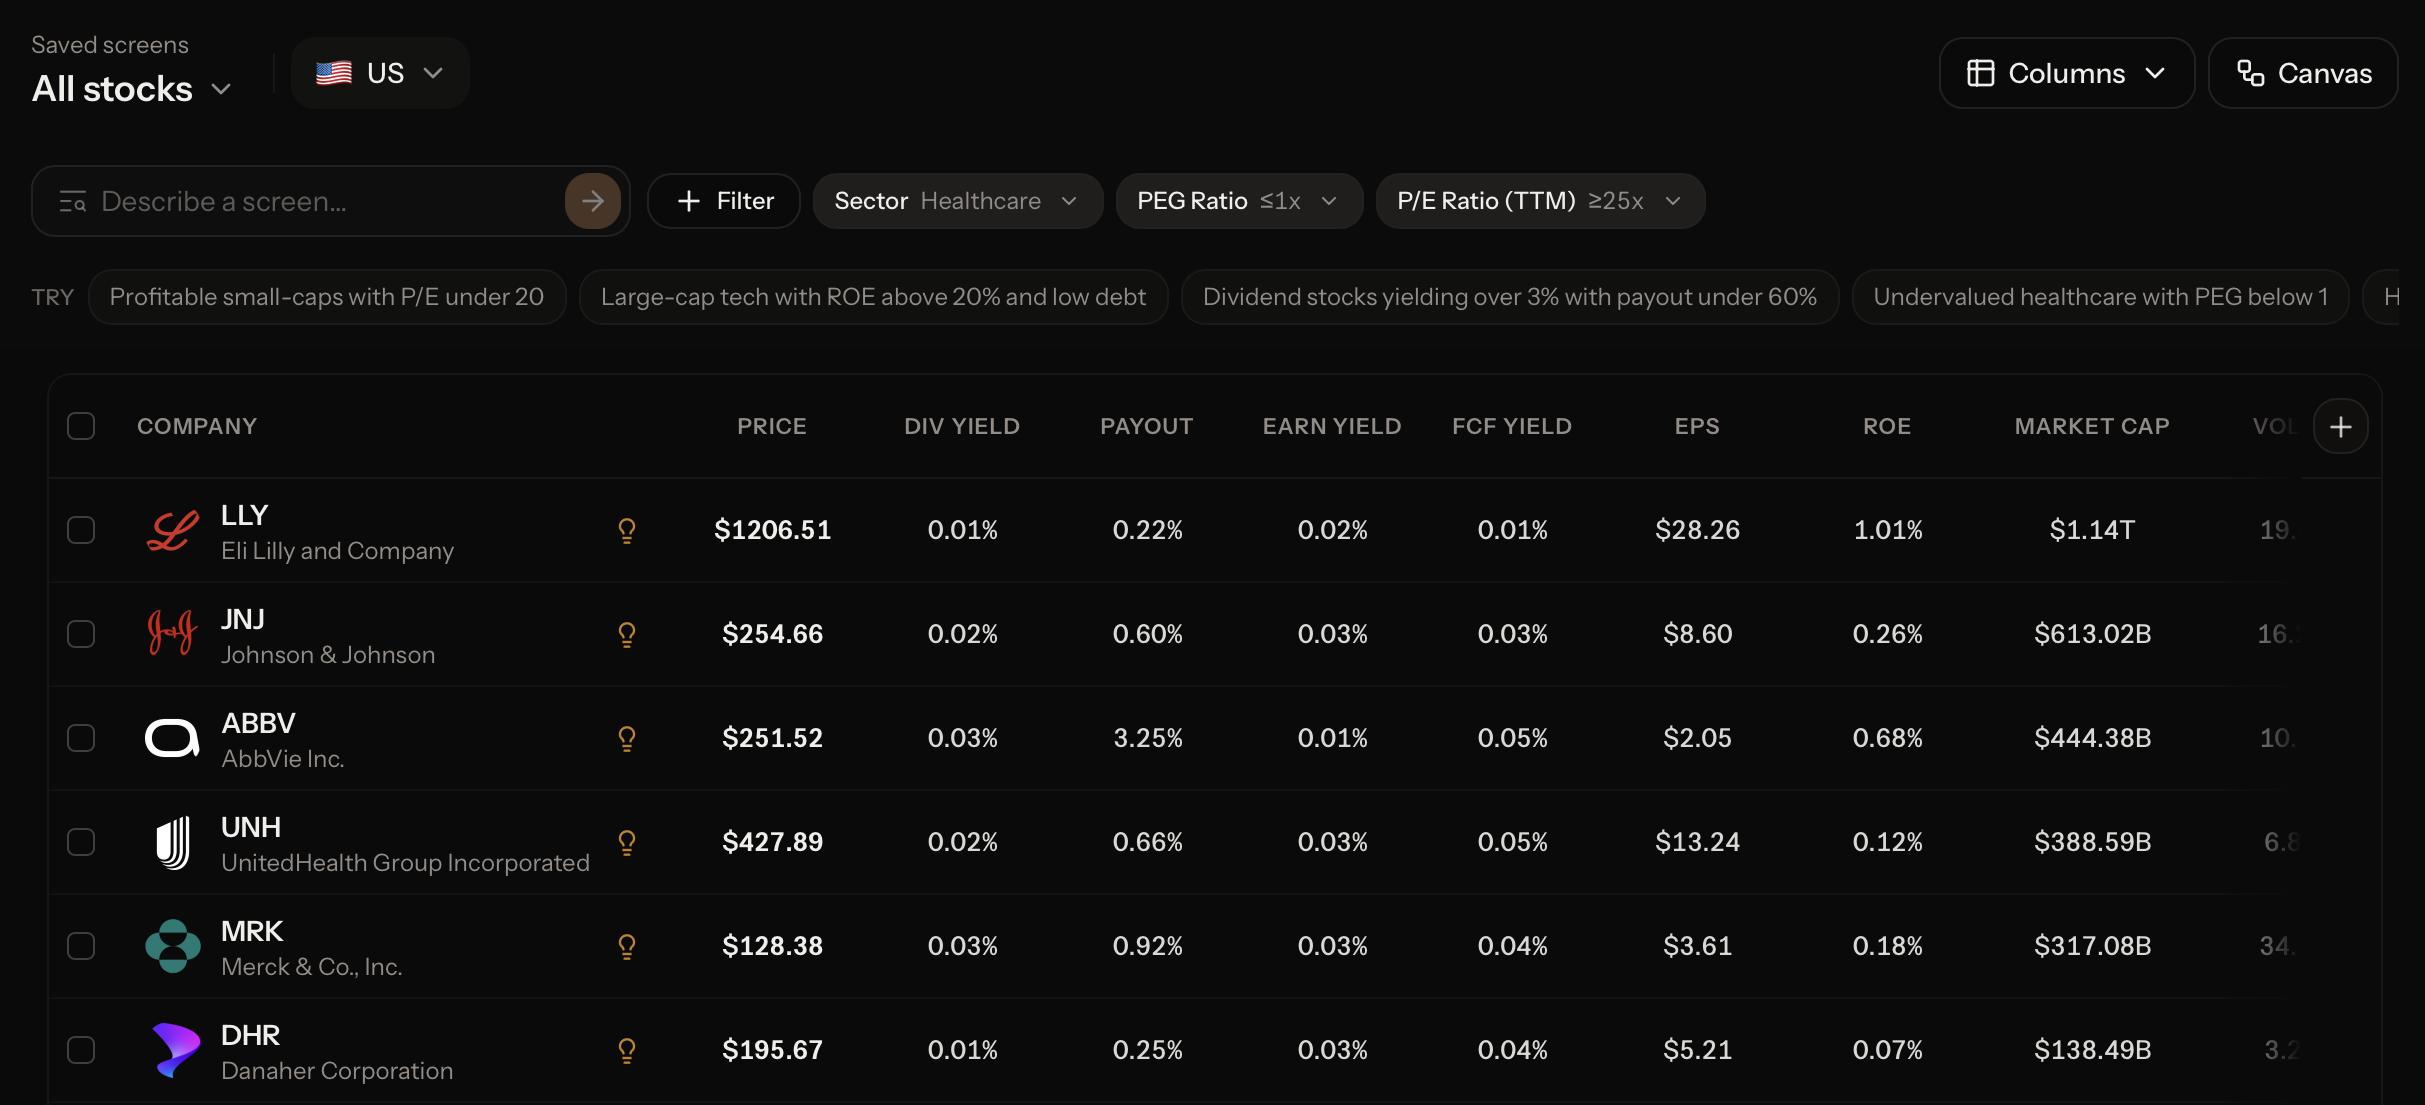
Task: Click the Johnson & Johnson logo
Action: point(173,634)
